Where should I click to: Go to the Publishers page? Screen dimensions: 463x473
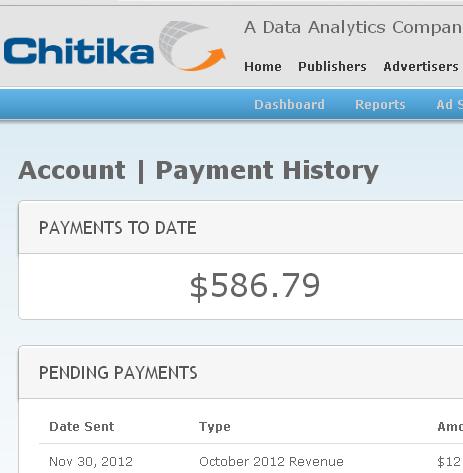point(332,66)
